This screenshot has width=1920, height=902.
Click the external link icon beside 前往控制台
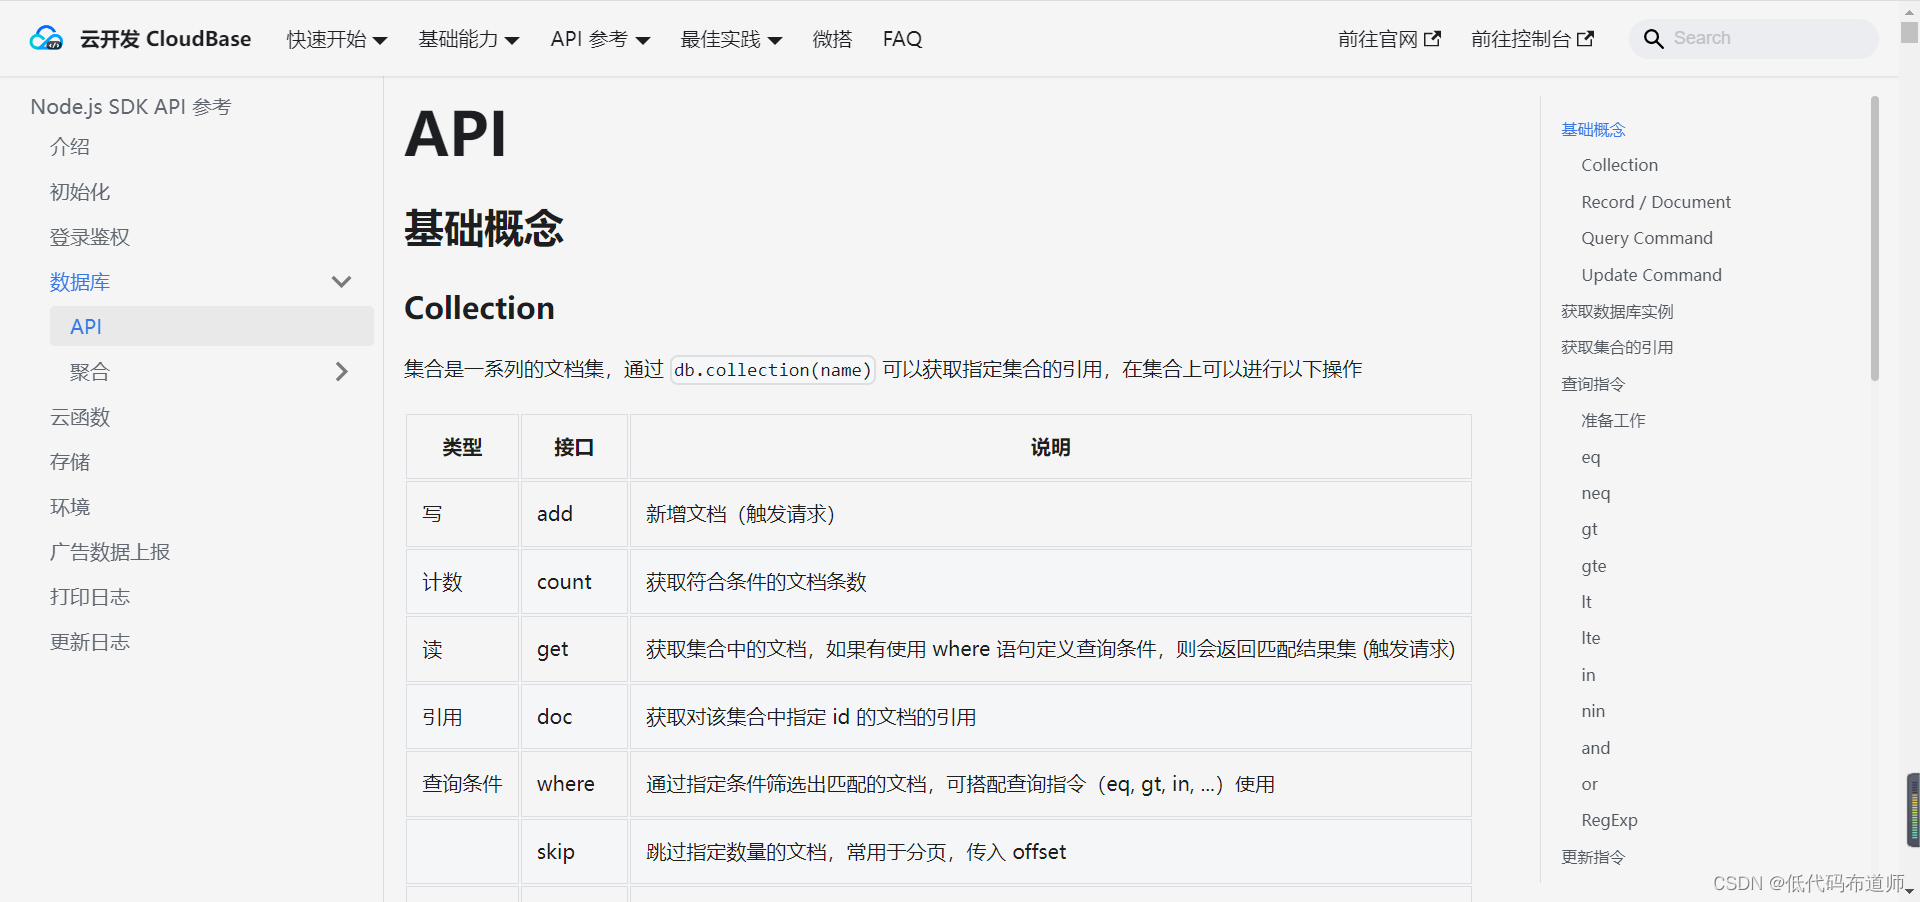point(1585,38)
